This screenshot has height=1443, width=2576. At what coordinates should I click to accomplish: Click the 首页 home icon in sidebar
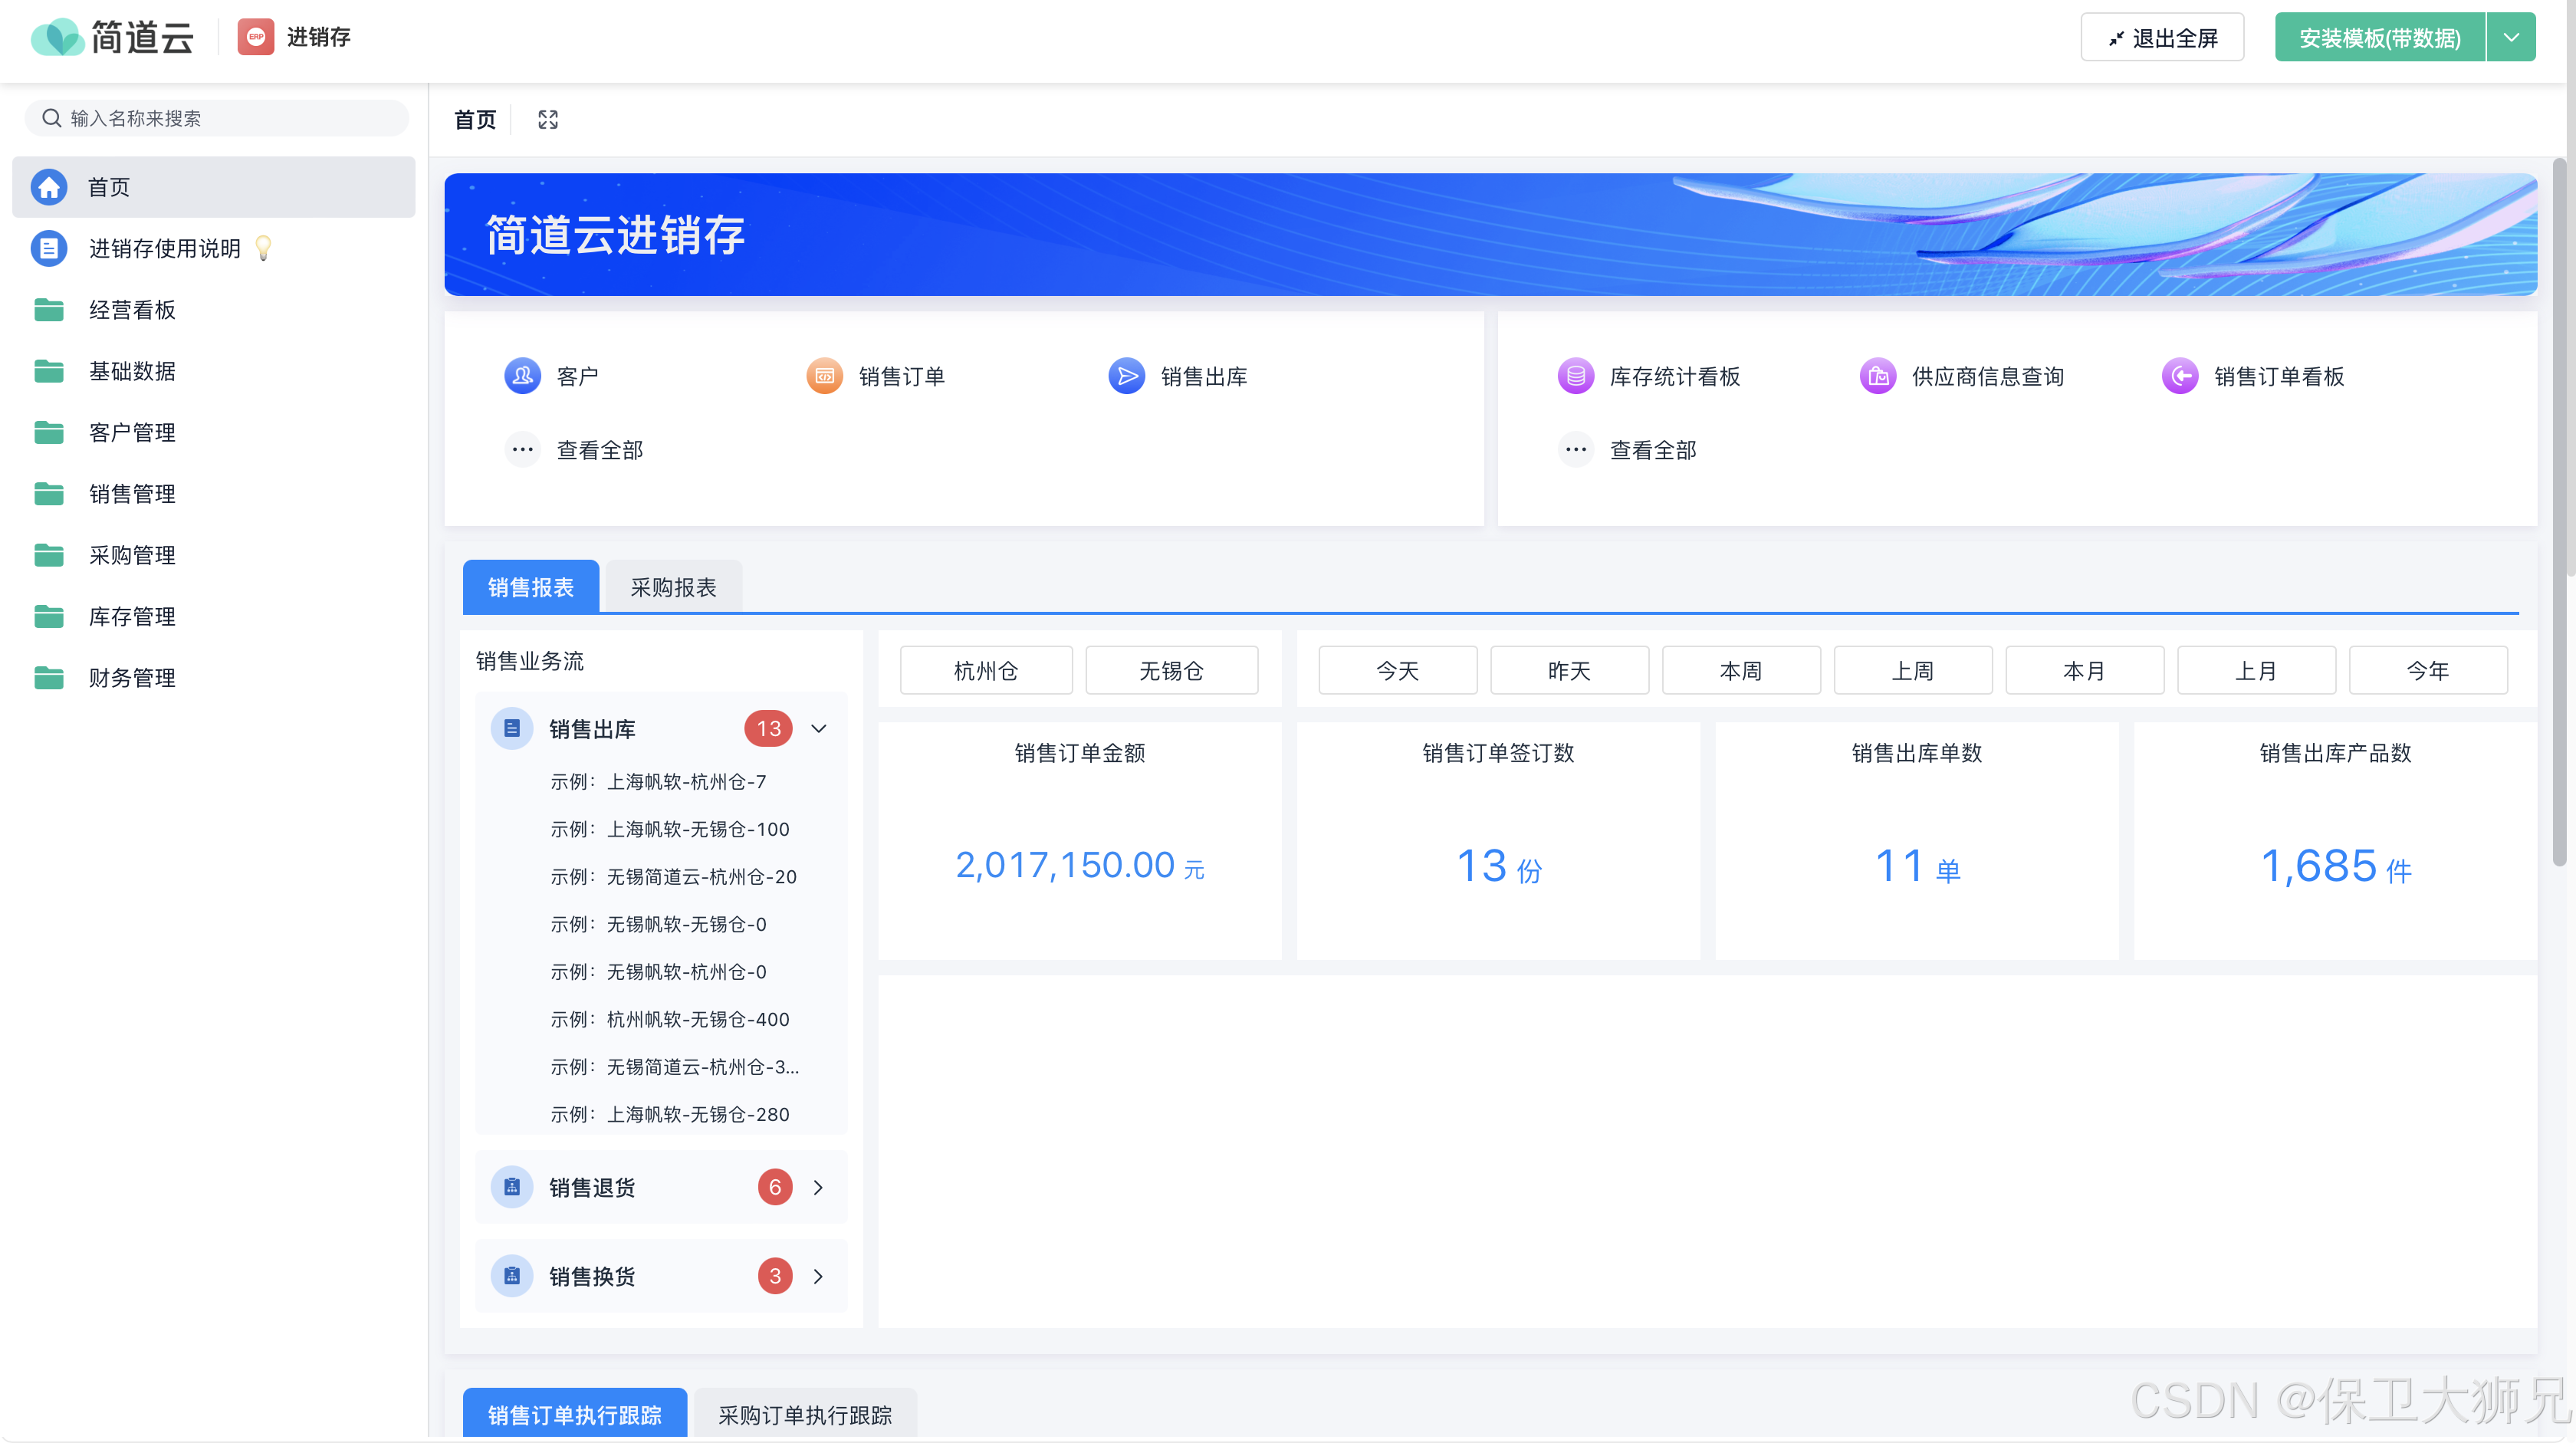pos(49,187)
